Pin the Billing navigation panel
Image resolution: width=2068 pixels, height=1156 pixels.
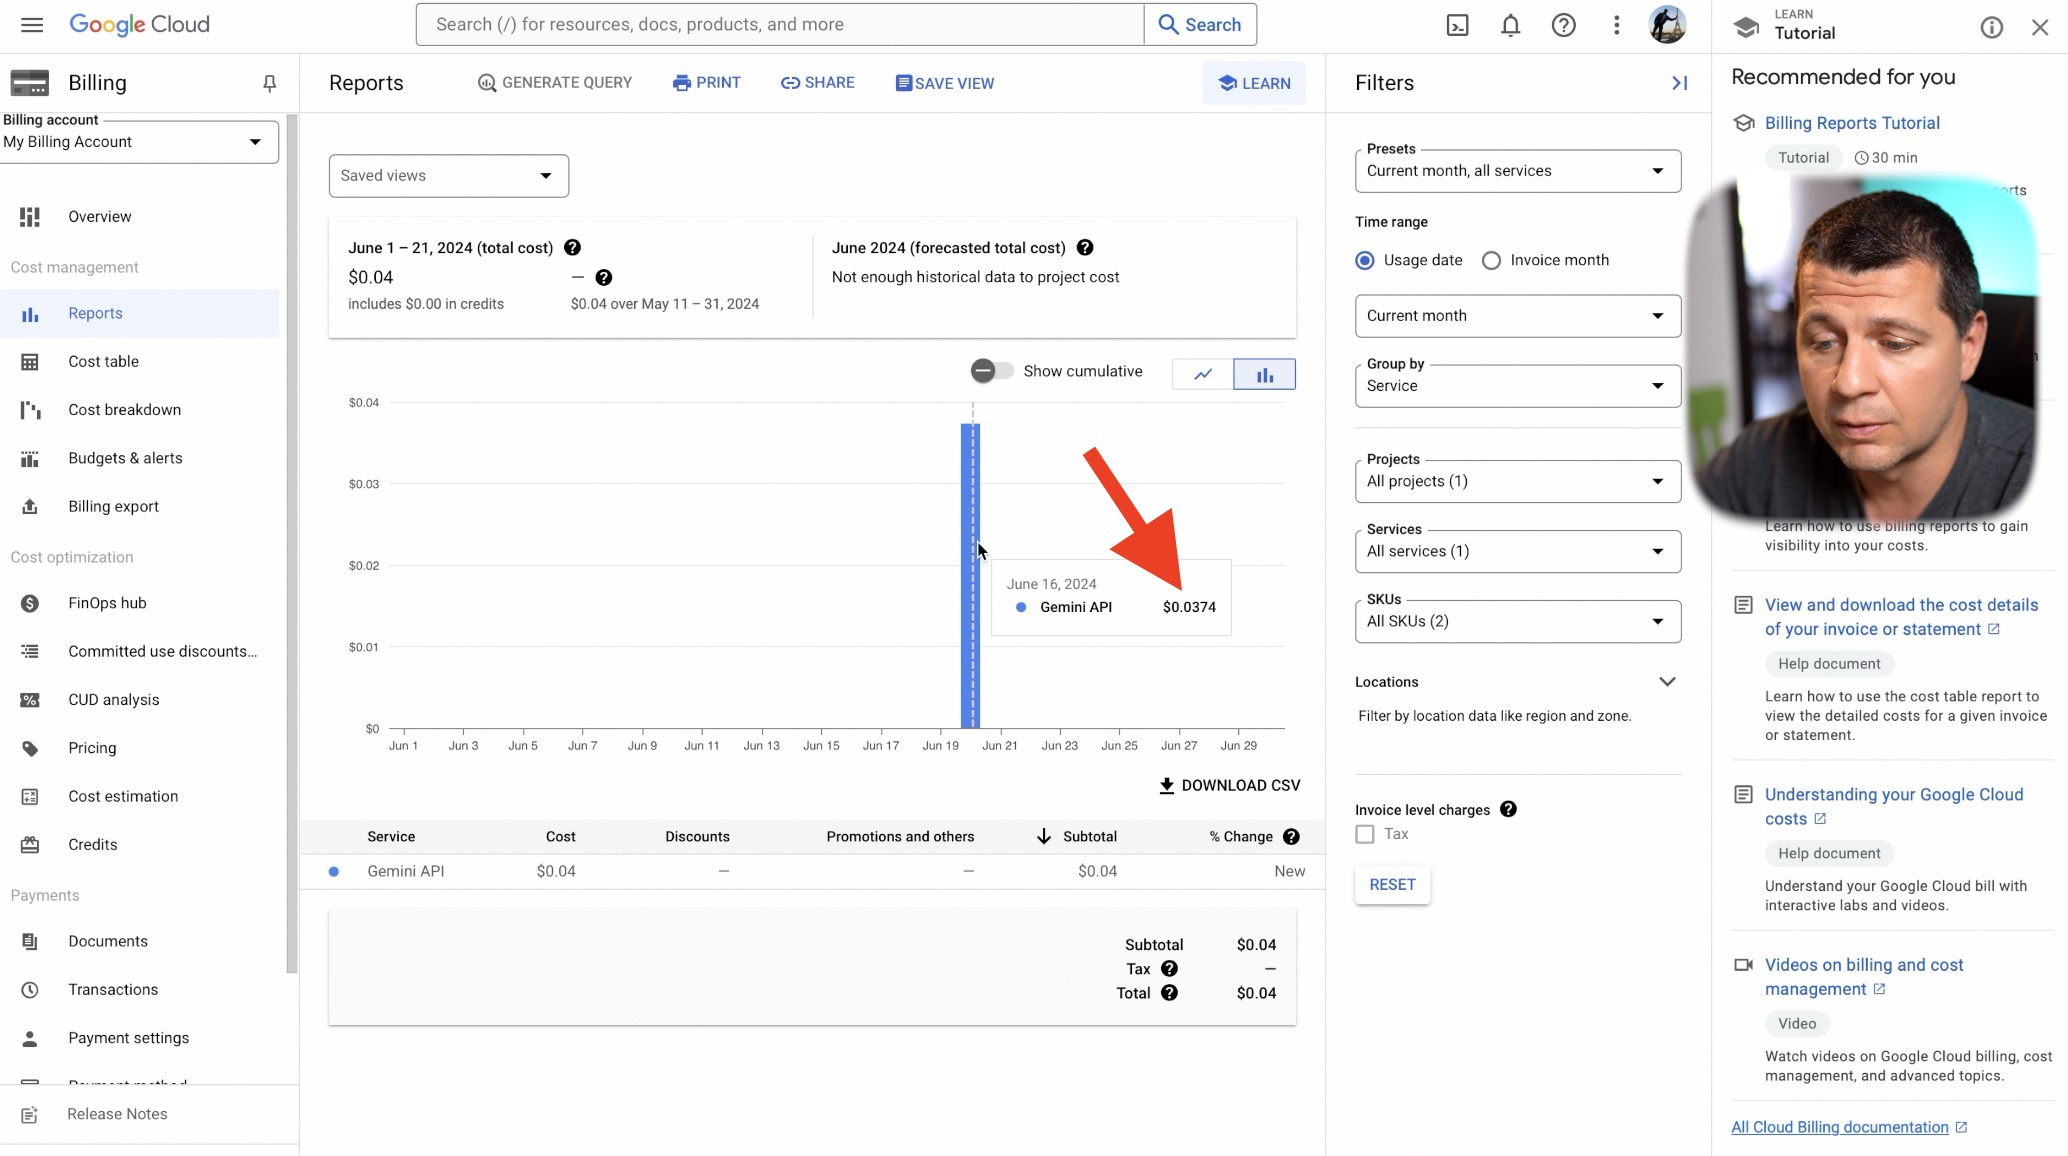pos(269,83)
